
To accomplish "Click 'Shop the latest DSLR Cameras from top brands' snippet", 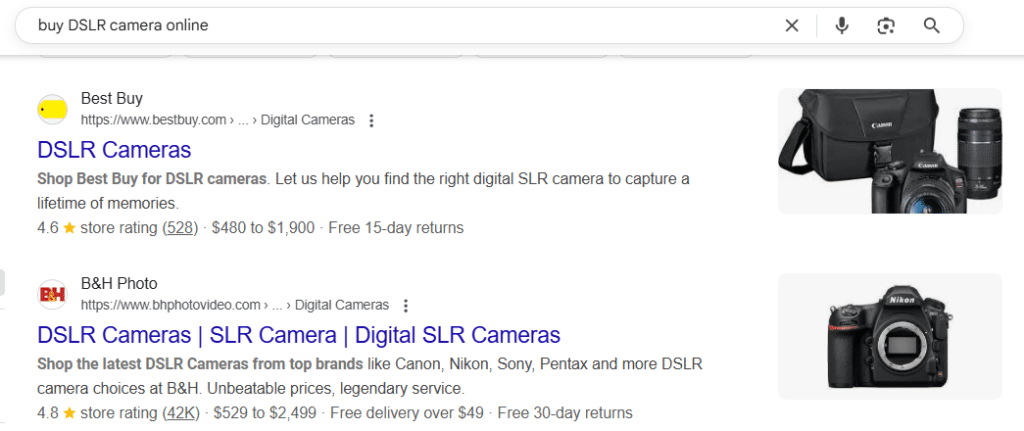I will [200, 364].
